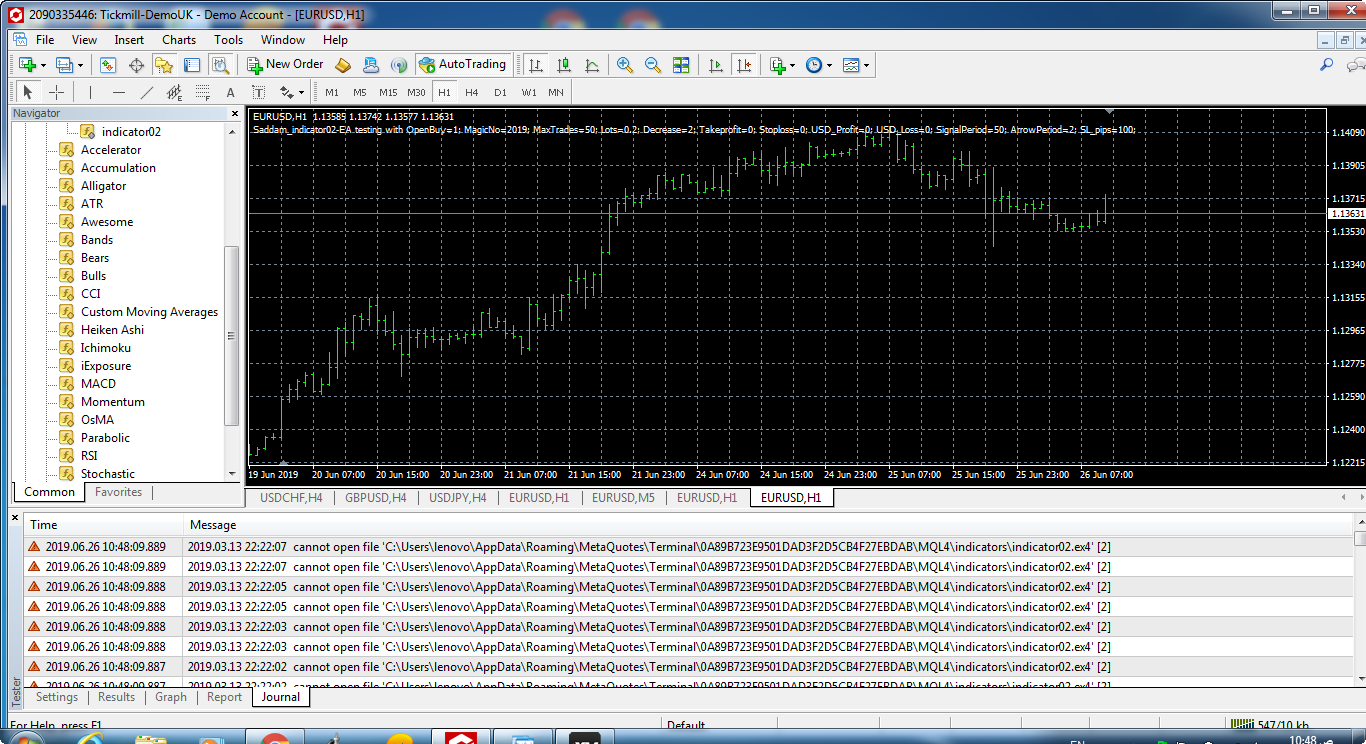Open the Insert menu
This screenshot has width=1366, height=744.
(x=129, y=40)
